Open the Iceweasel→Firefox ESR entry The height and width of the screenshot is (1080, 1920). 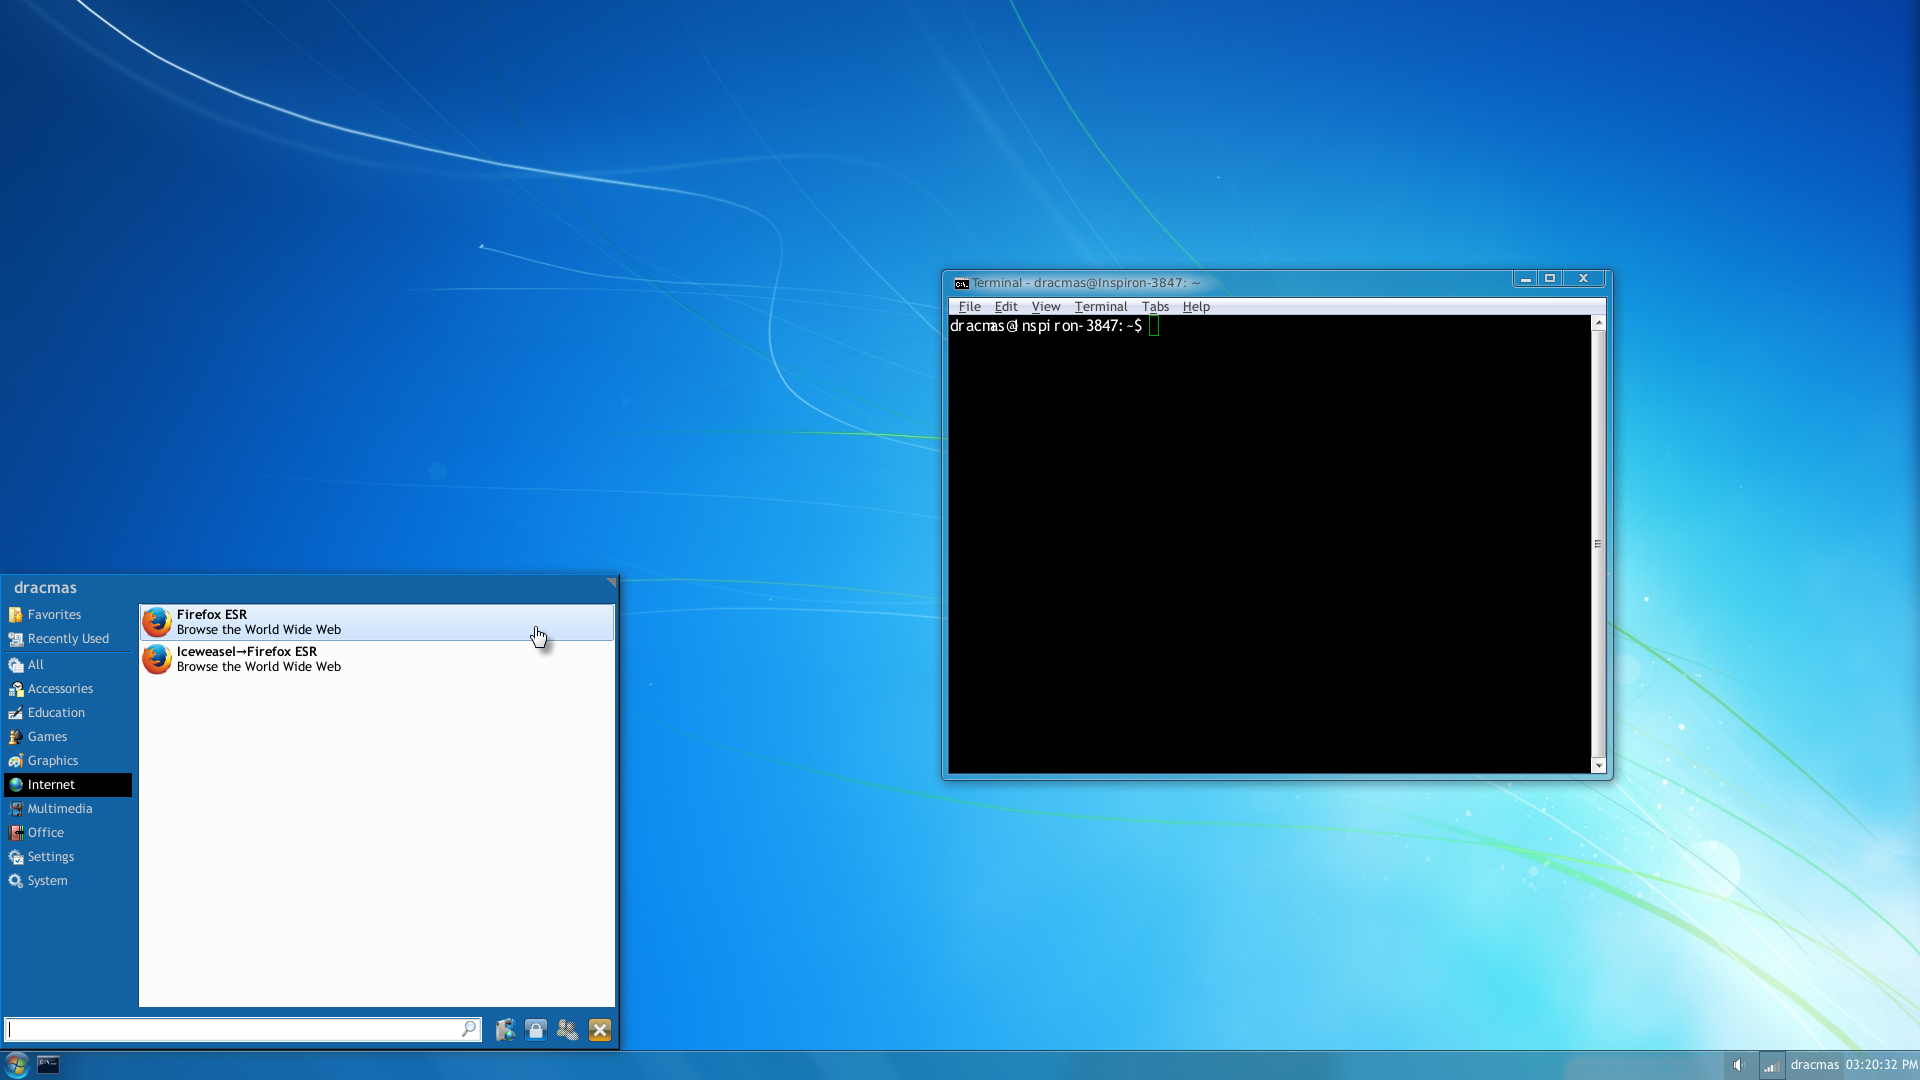pyautogui.click(x=377, y=659)
